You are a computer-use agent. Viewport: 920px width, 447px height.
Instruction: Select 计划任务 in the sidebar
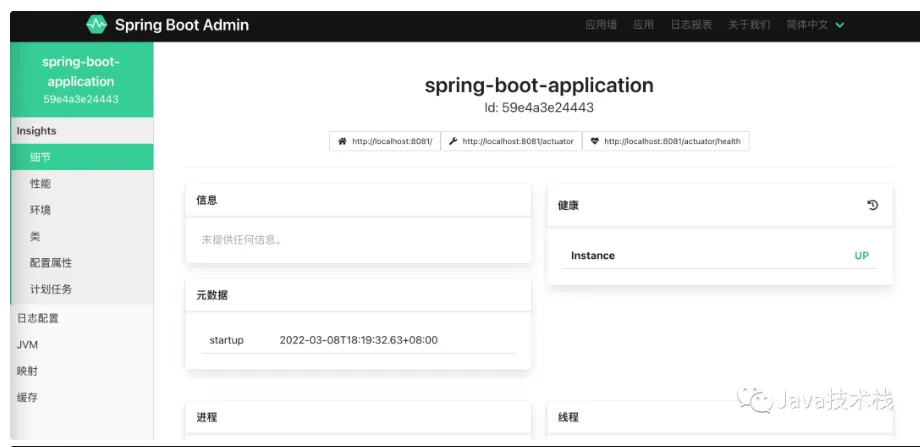coord(82,289)
